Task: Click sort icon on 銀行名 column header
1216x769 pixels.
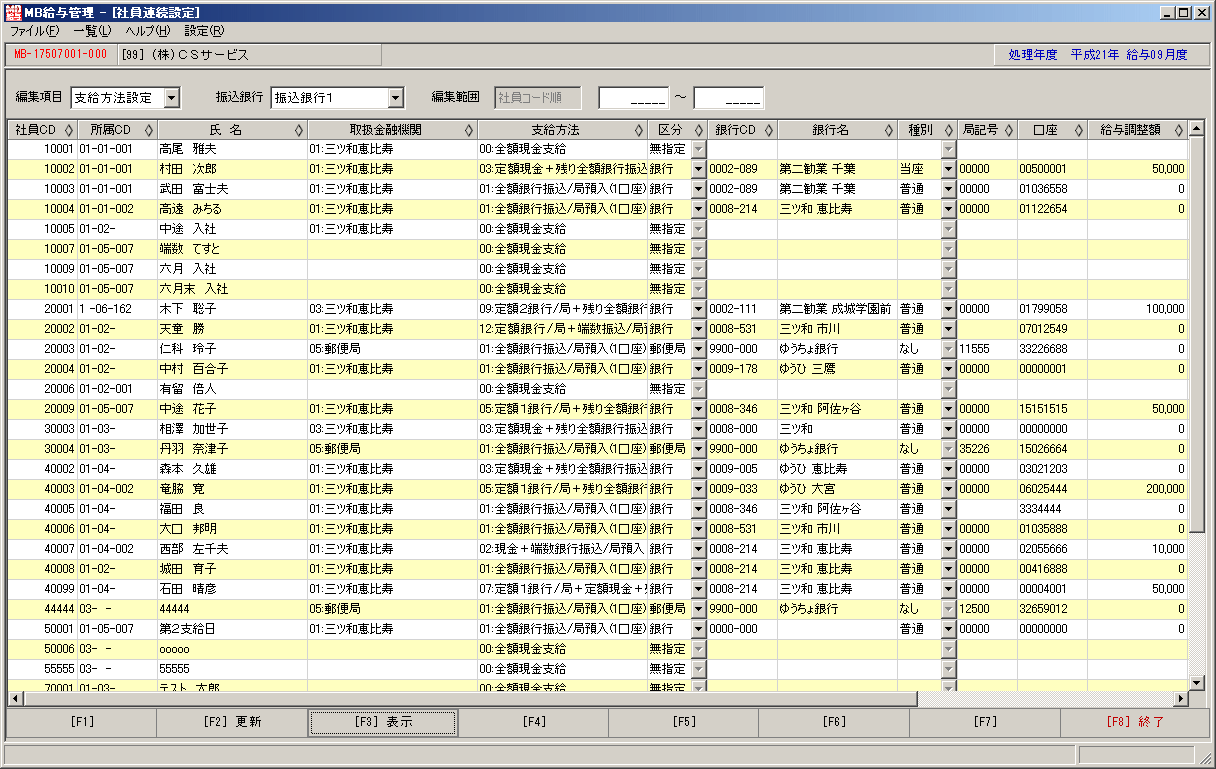Action: coord(889,130)
